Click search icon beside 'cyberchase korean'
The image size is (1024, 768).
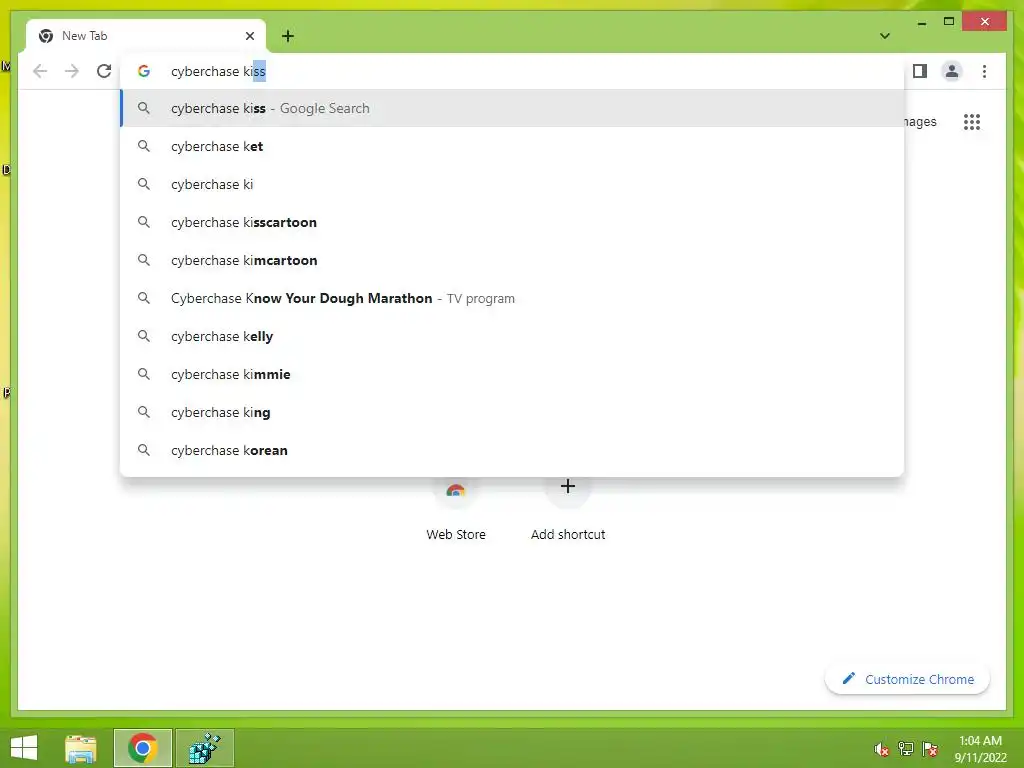tap(144, 450)
